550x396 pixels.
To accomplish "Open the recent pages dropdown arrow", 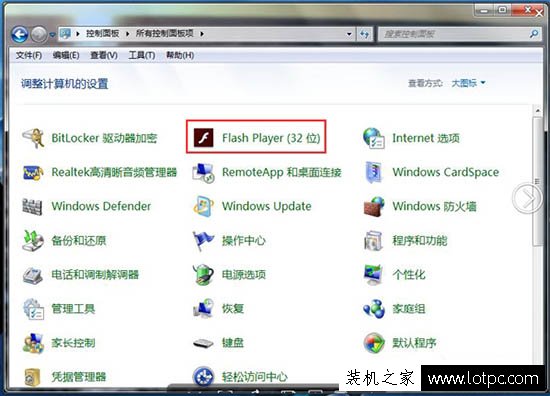I will click(x=52, y=35).
